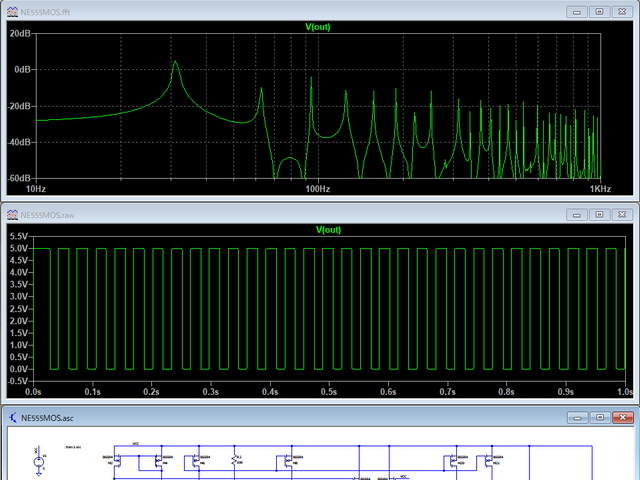Click the 100Hz frequency axis label
The image size is (640, 480).
318,189
